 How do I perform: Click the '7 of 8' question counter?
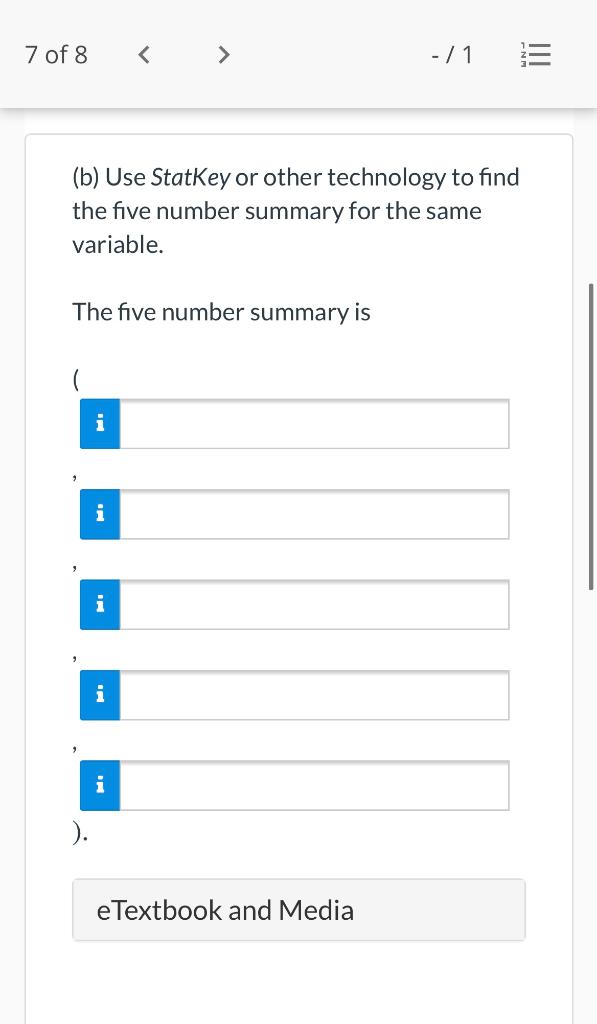56,55
